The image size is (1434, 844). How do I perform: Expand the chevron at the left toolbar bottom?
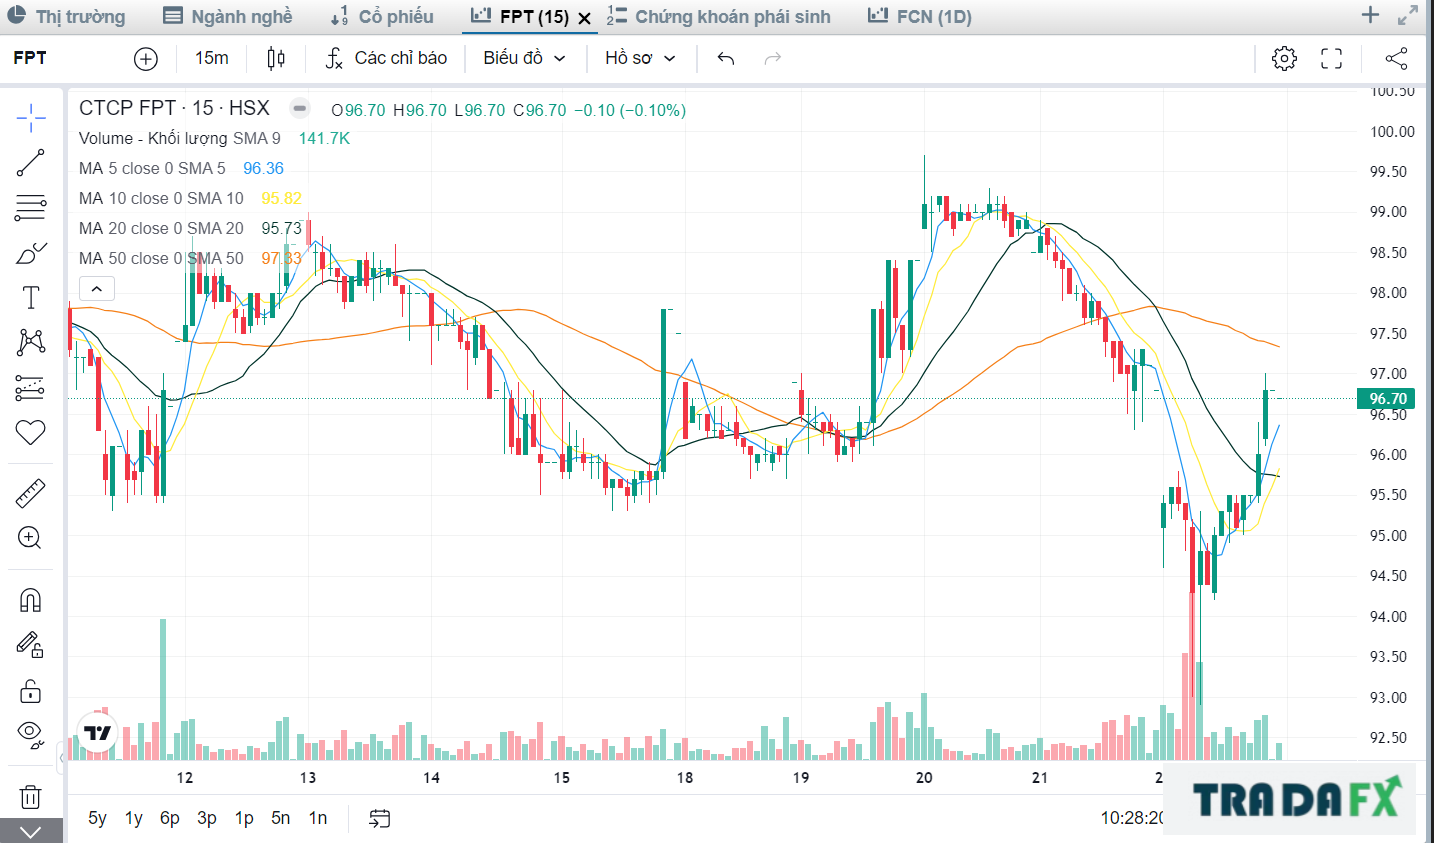[31, 831]
